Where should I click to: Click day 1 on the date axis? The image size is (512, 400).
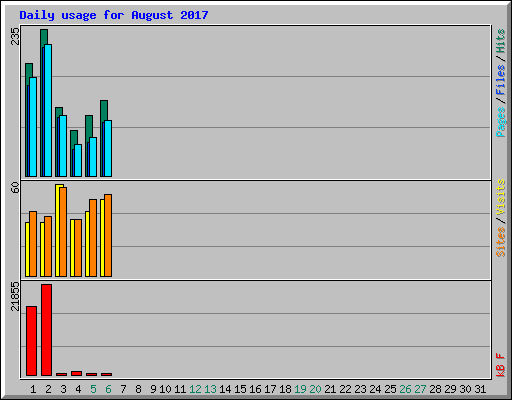click(33, 389)
